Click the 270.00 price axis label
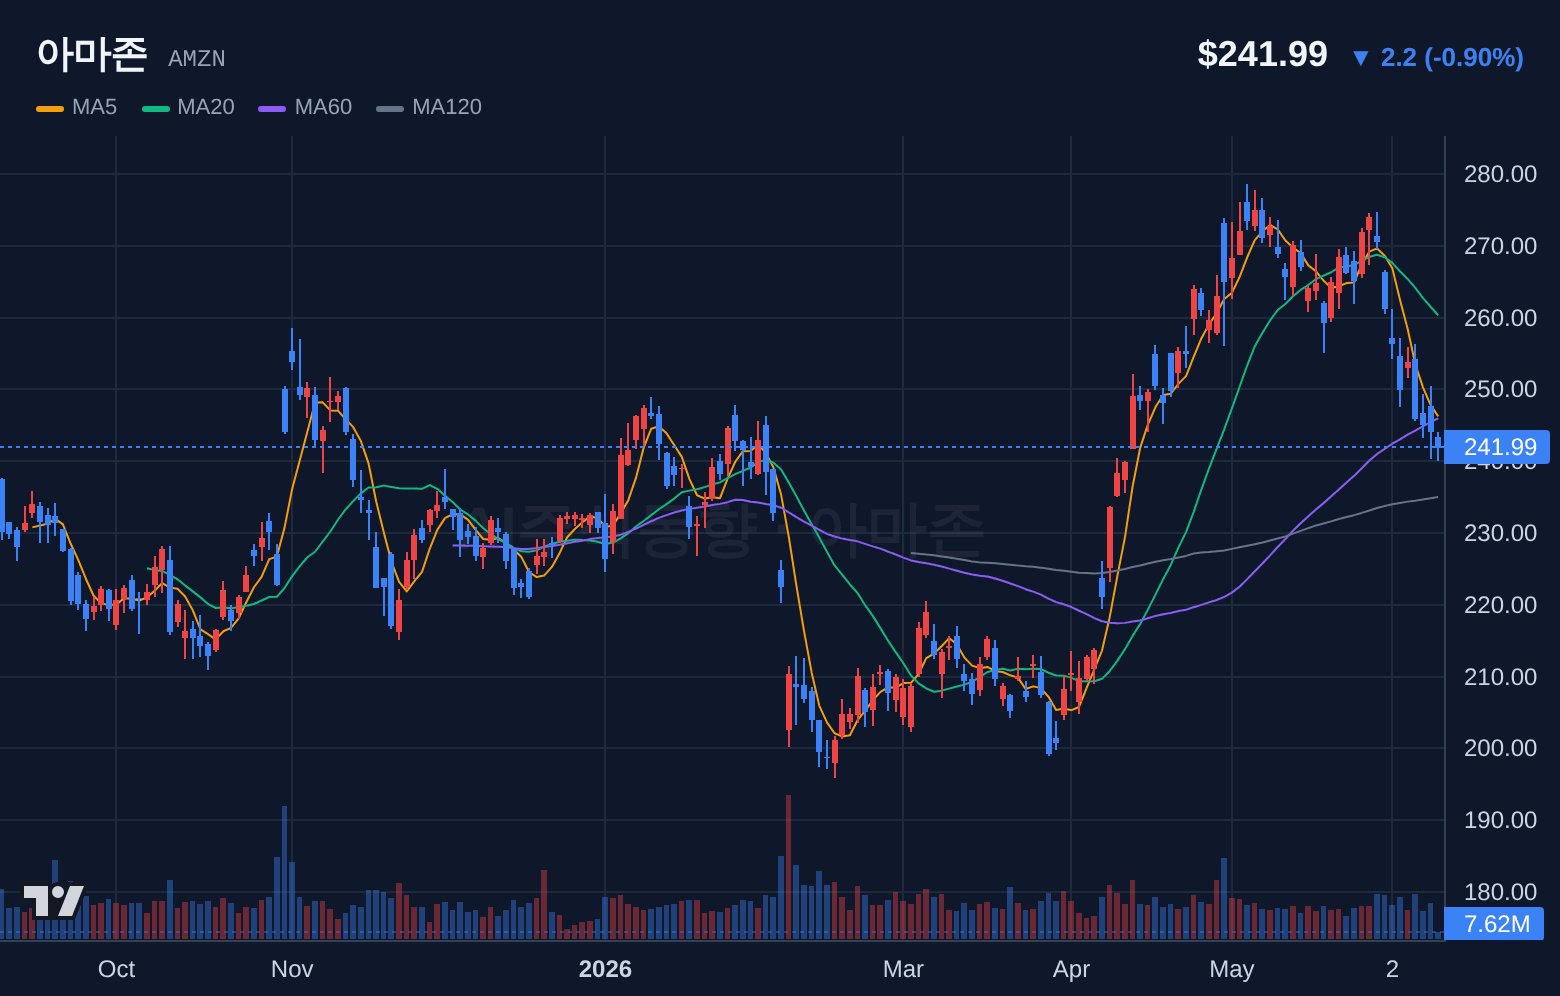 pos(1500,246)
